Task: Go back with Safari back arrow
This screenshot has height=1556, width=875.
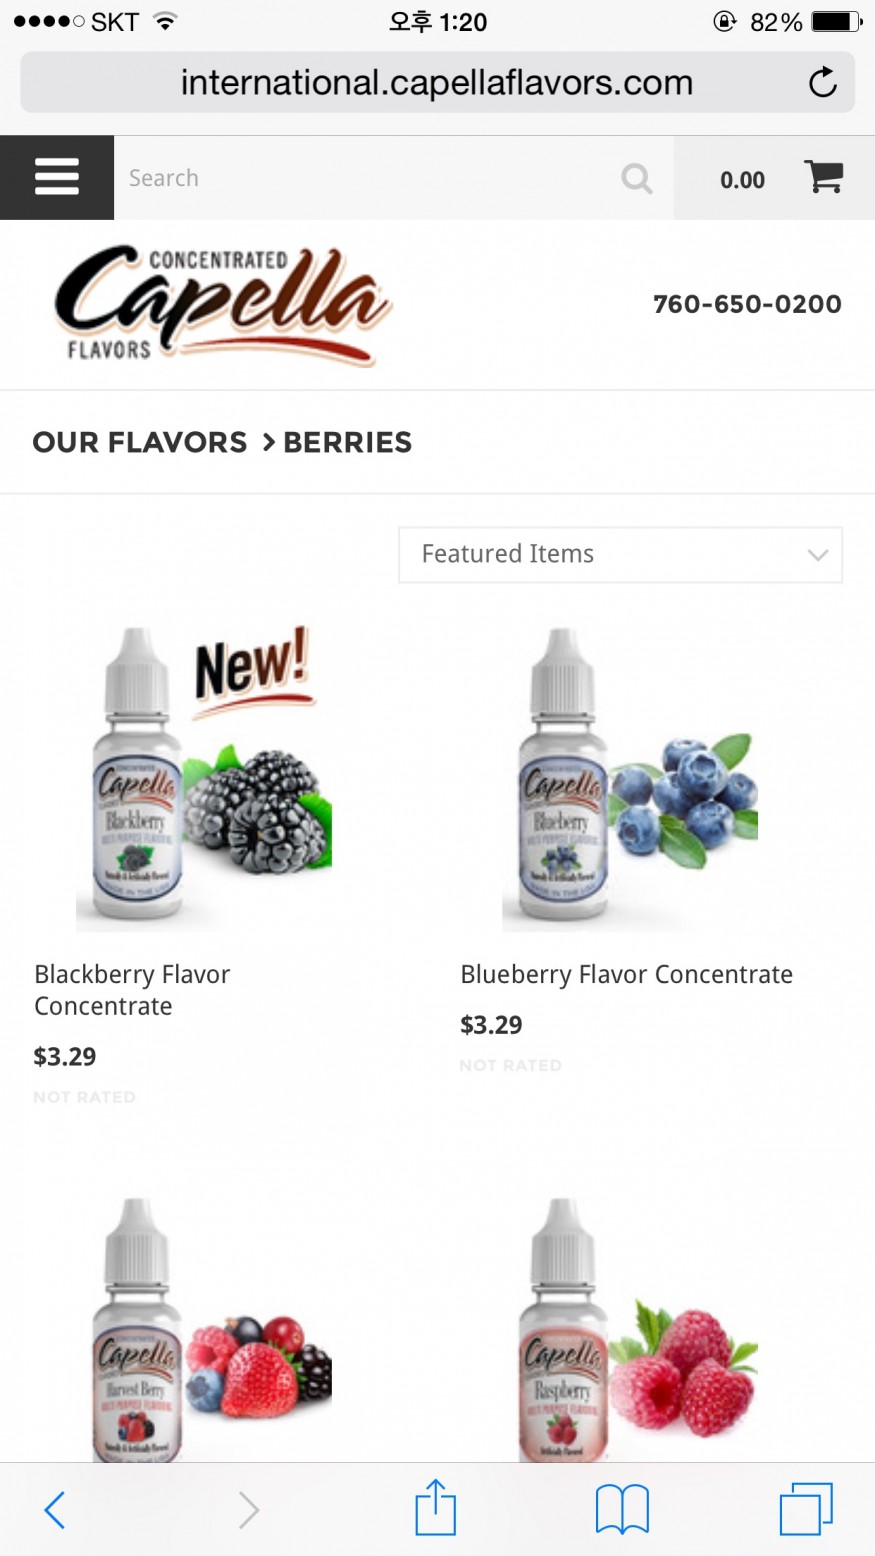Action: click(x=55, y=1510)
